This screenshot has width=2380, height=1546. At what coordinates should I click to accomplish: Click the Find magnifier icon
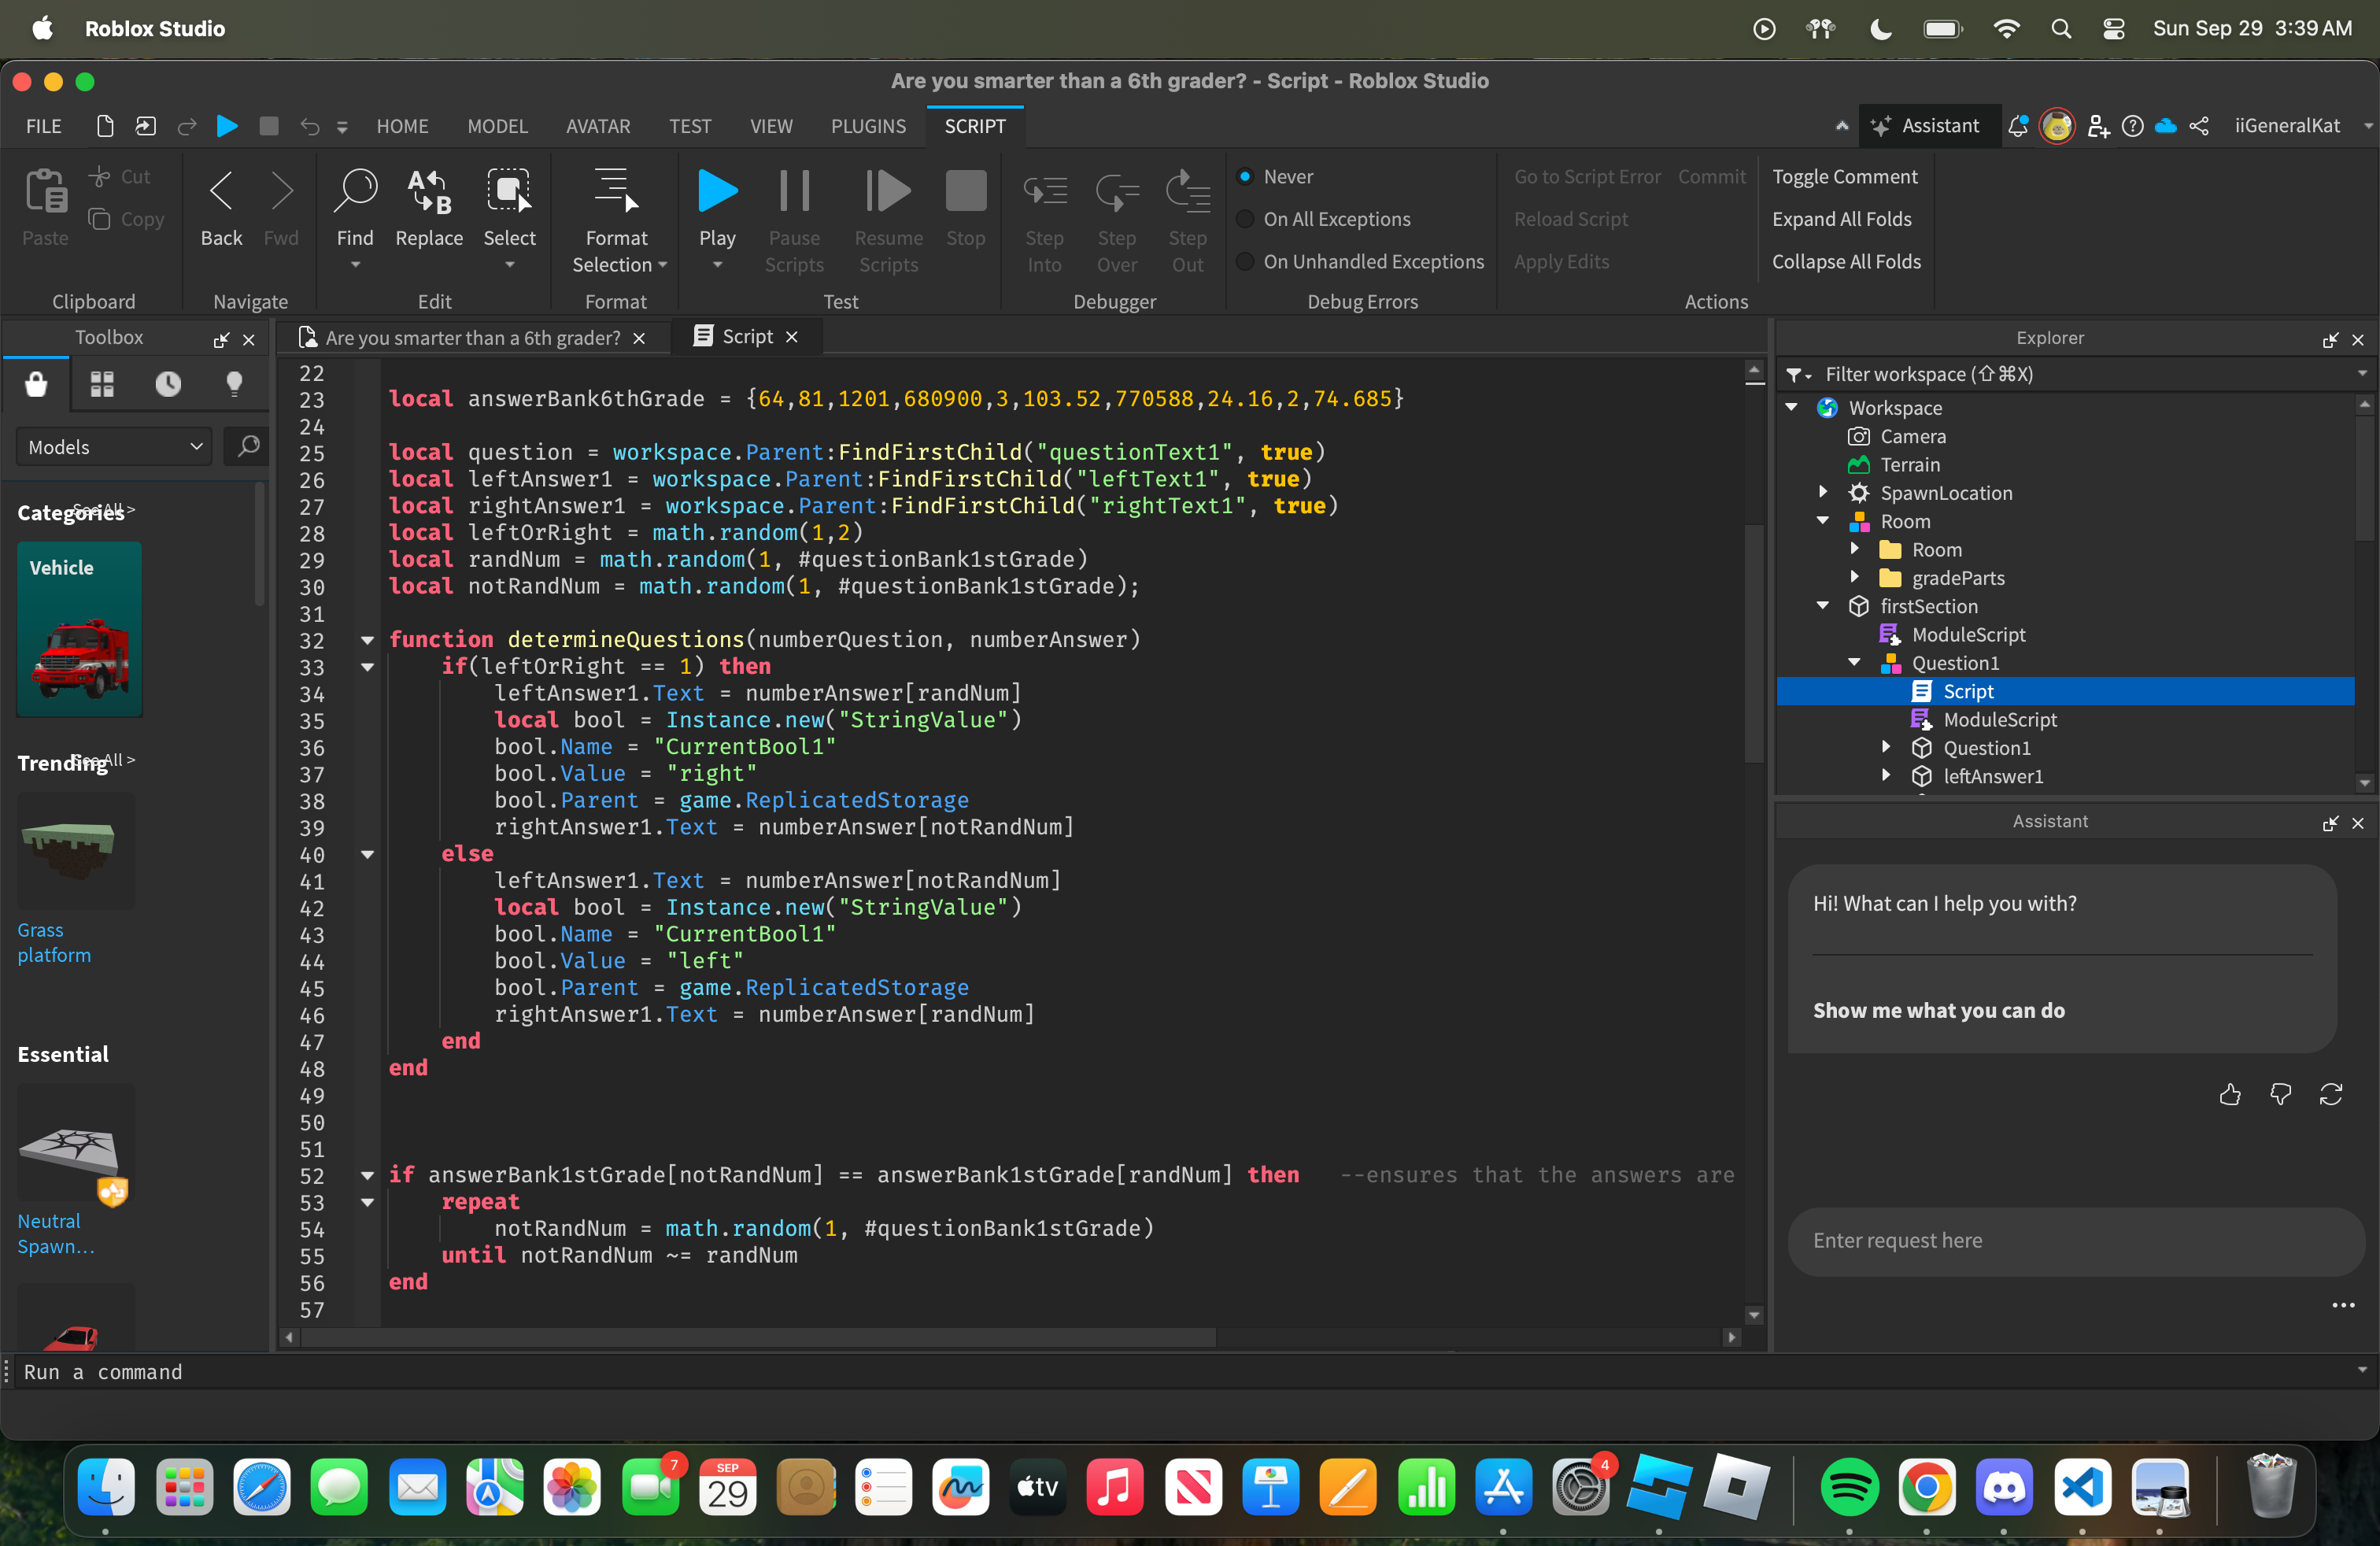click(x=355, y=191)
